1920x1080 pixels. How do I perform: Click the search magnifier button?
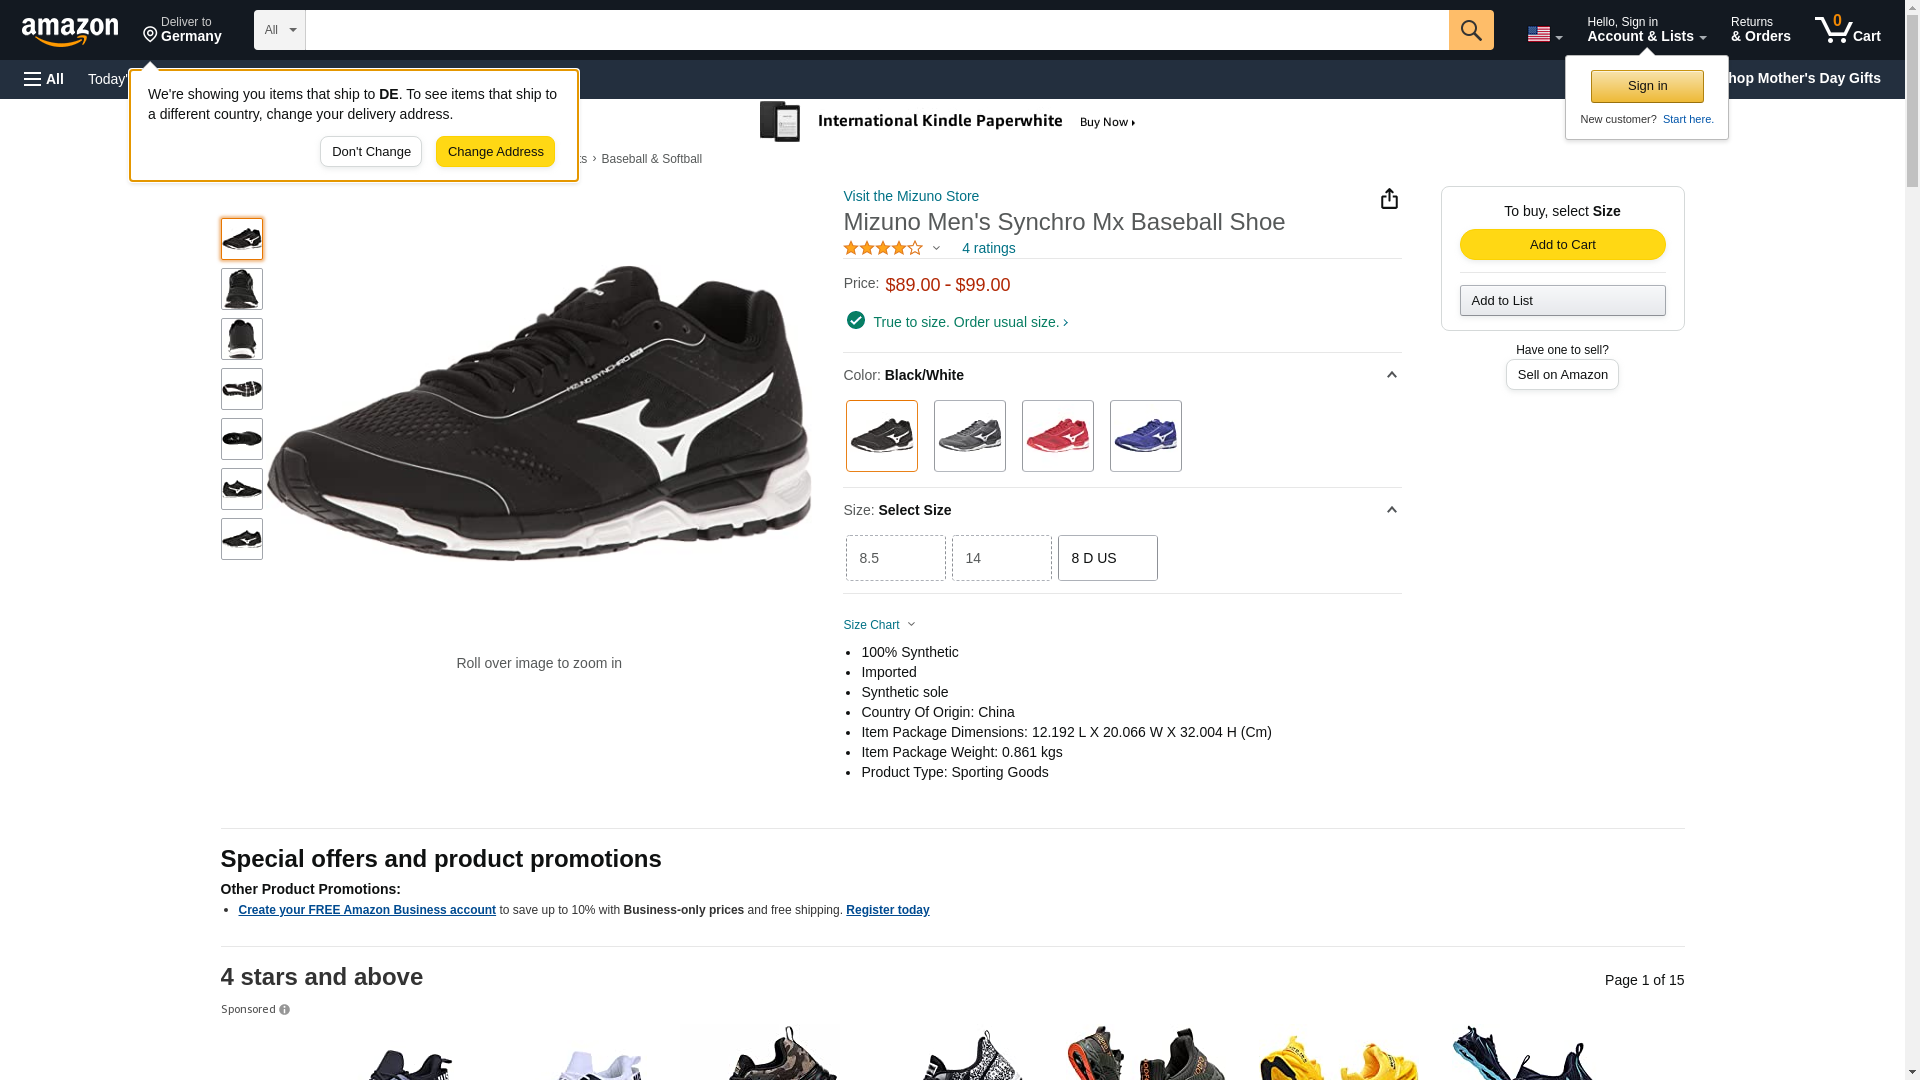(x=1470, y=30)
